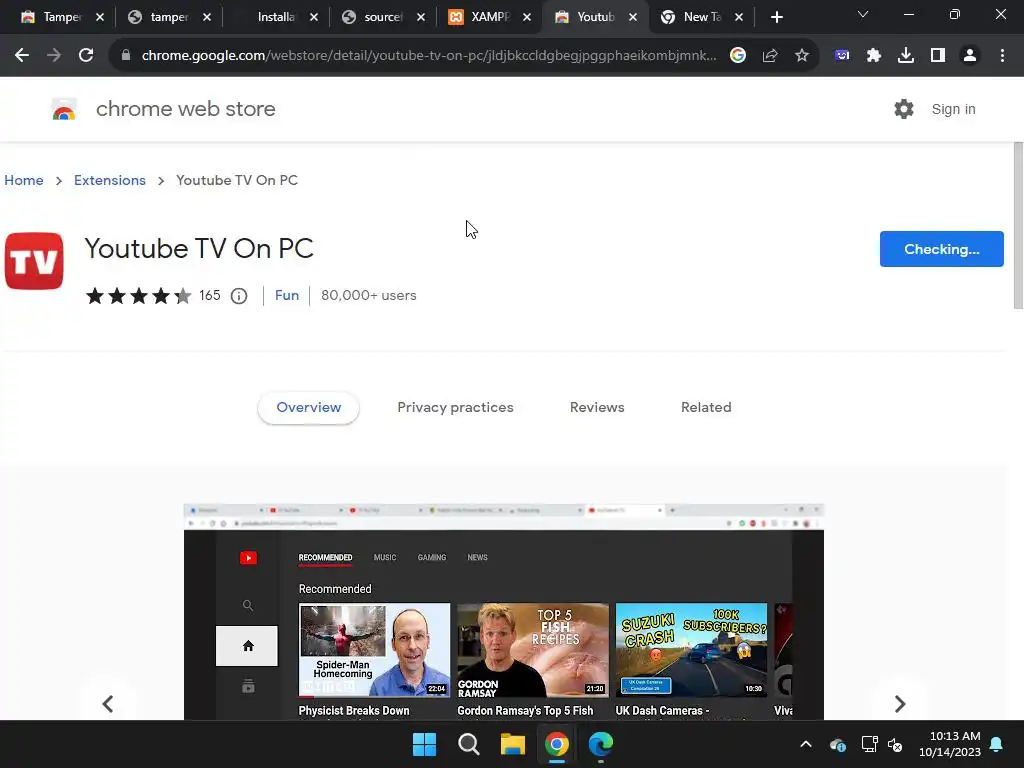The image size is (1024, 768).
Task: Click the Google icon in the address bar
Action: point(738,56)
